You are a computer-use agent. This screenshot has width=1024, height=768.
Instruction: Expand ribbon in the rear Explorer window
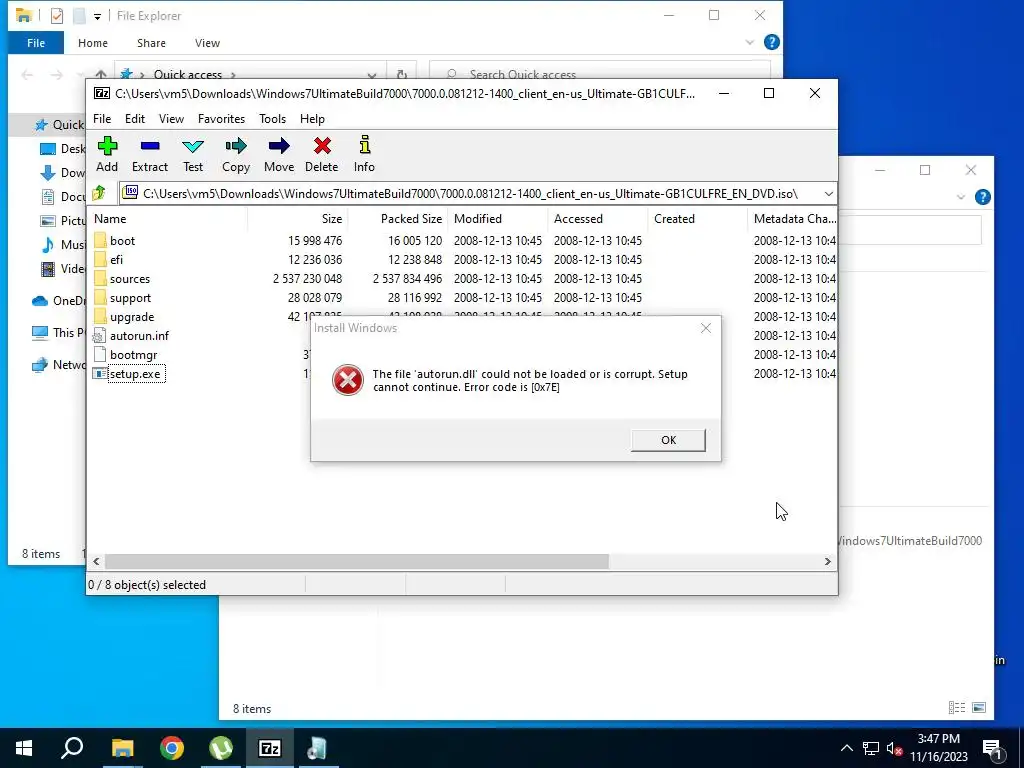click(961, 197)
